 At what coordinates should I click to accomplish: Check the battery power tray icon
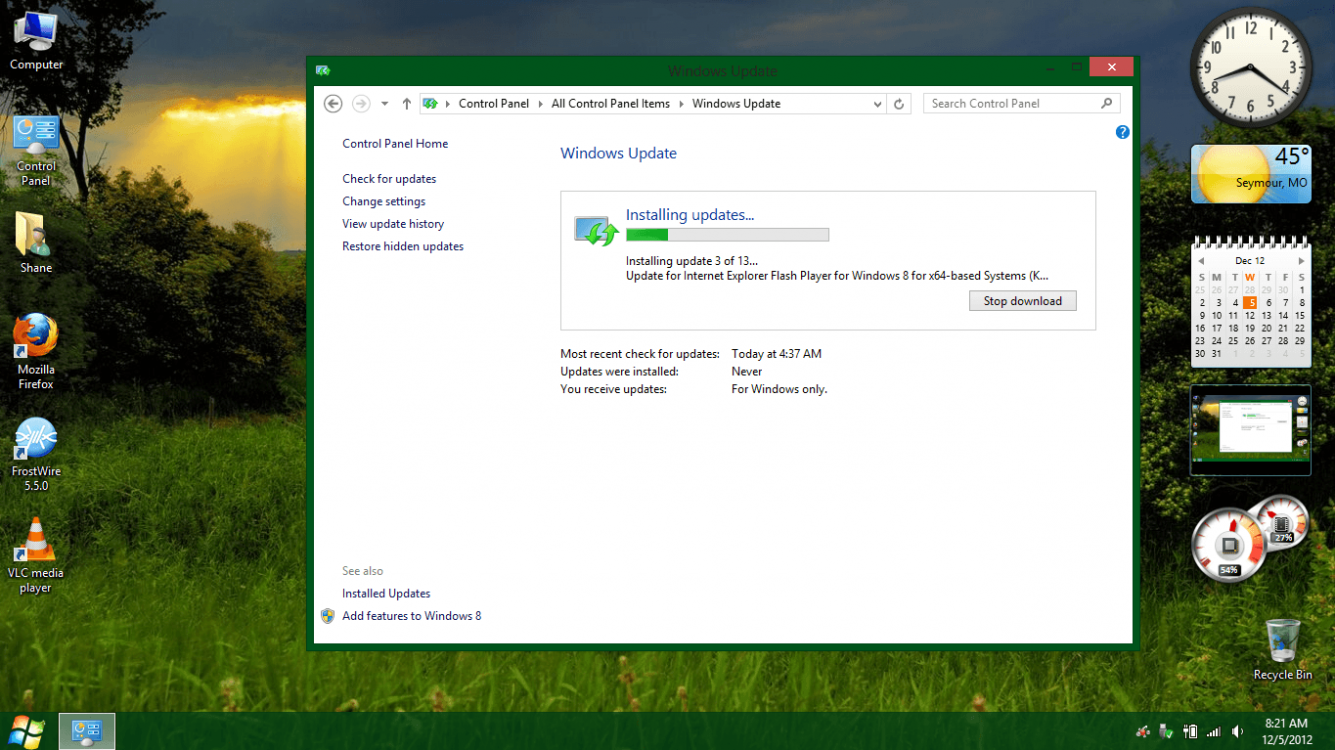coord(1190,732)
